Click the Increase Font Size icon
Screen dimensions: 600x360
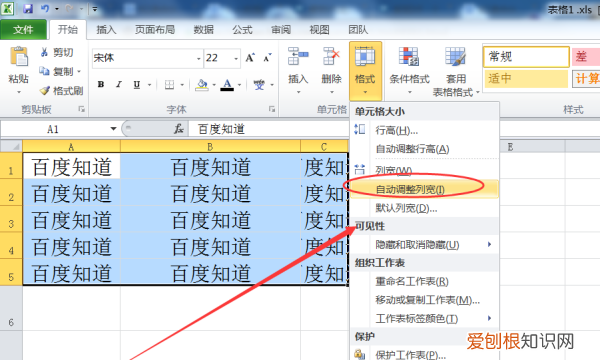250,58
